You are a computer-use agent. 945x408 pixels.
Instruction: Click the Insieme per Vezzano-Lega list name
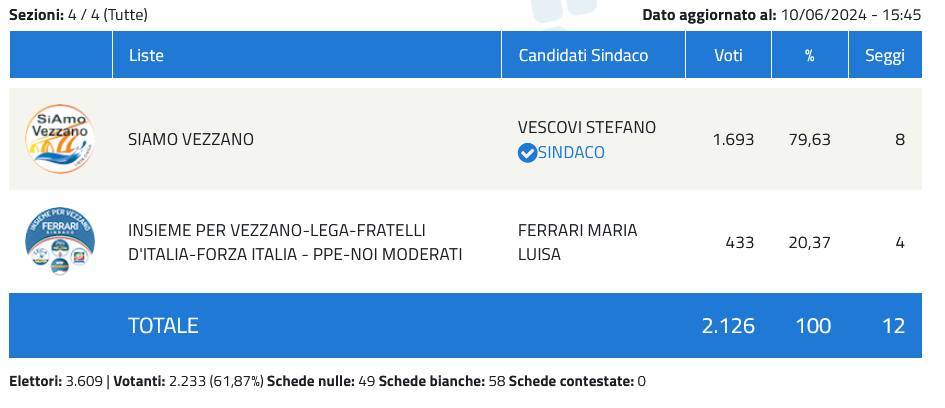pos(295,242)
